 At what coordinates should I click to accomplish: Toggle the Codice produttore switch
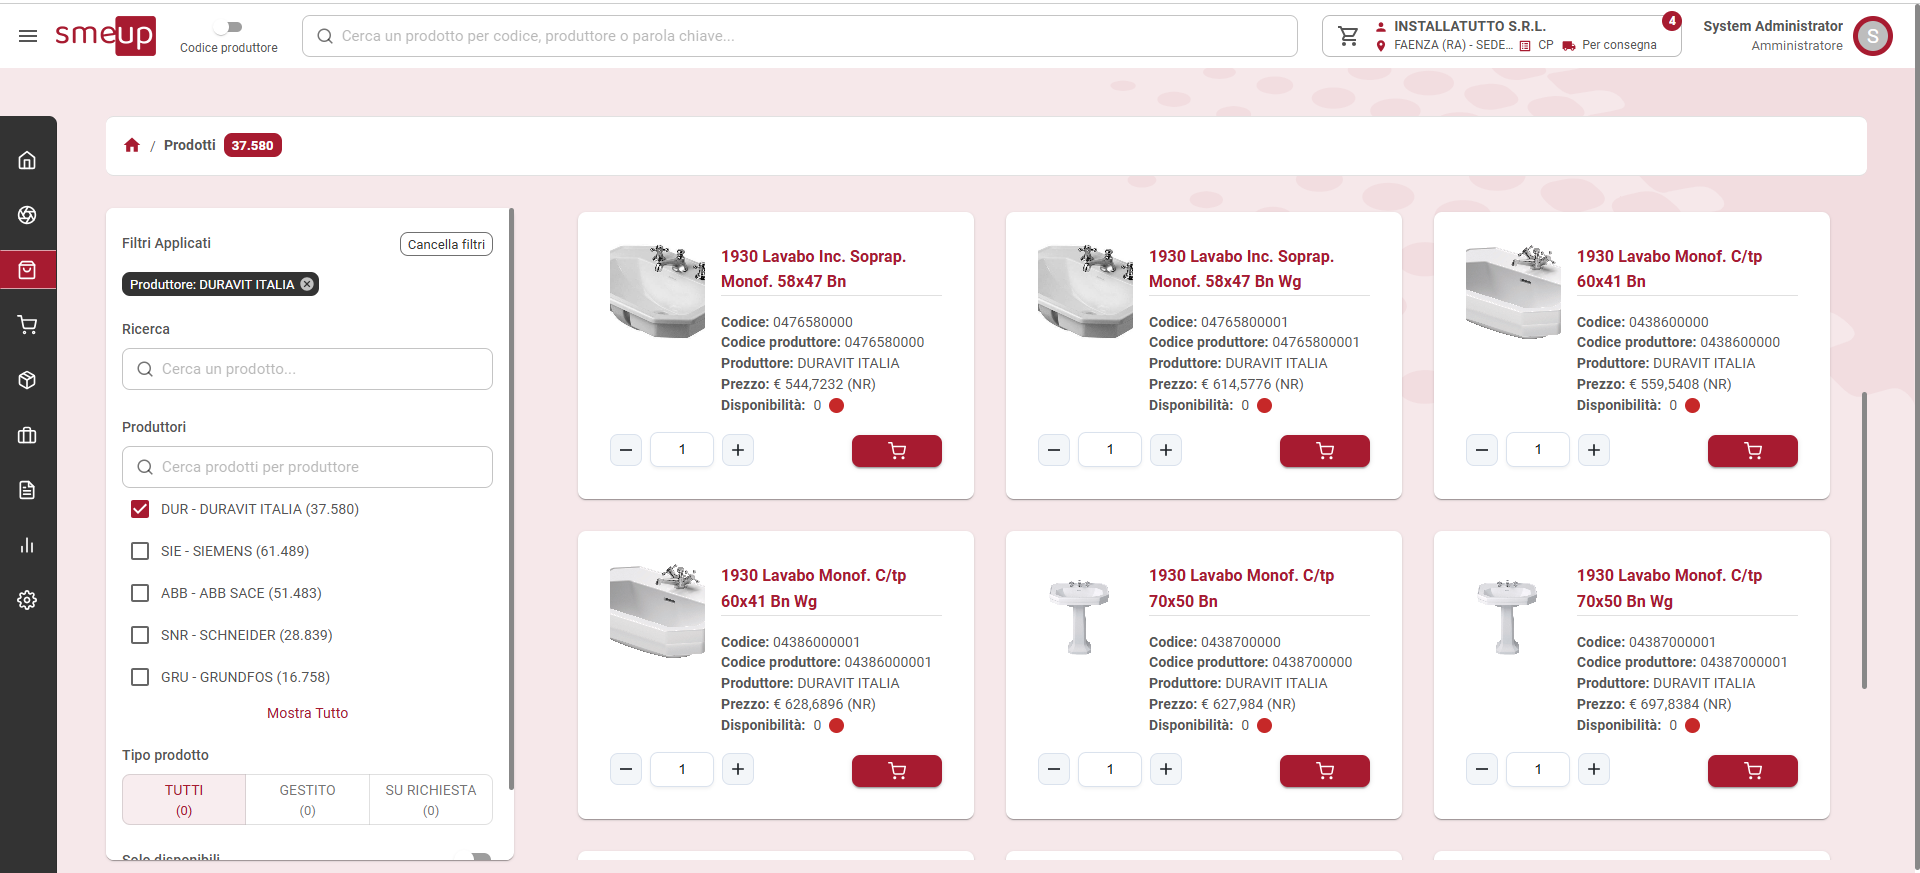coord(229,27)
